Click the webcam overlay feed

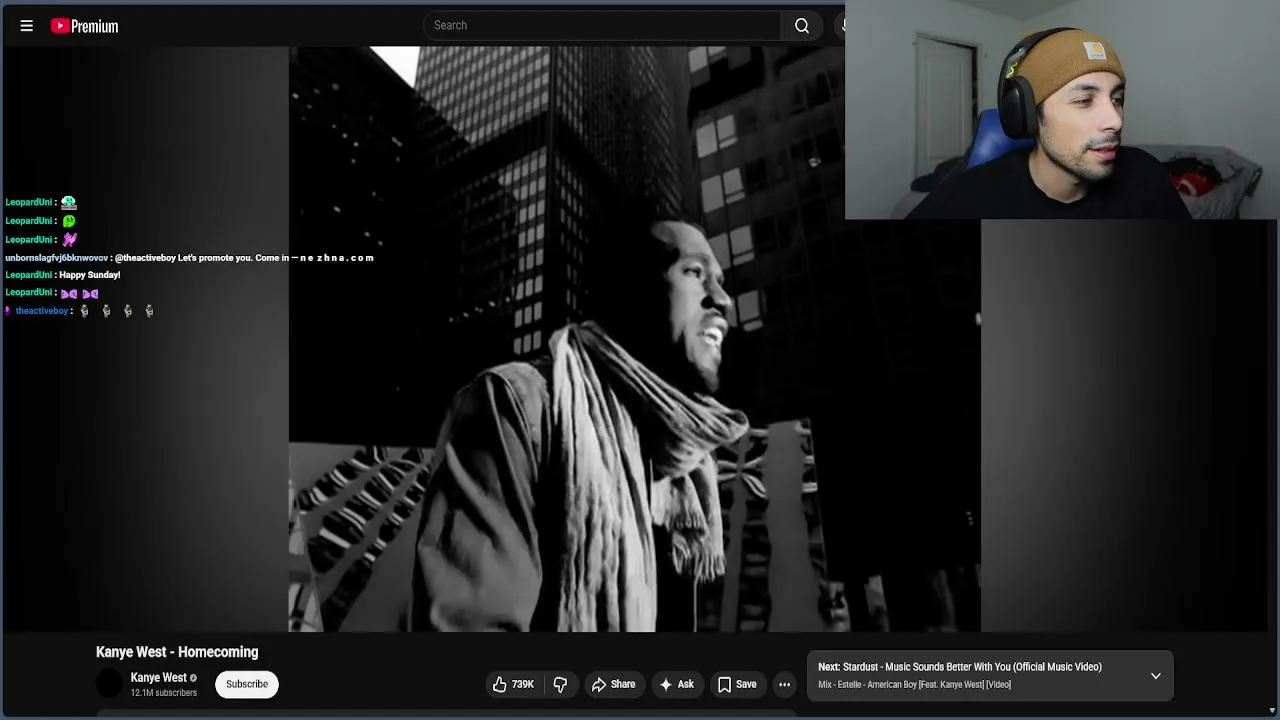tap(1061, 110)
